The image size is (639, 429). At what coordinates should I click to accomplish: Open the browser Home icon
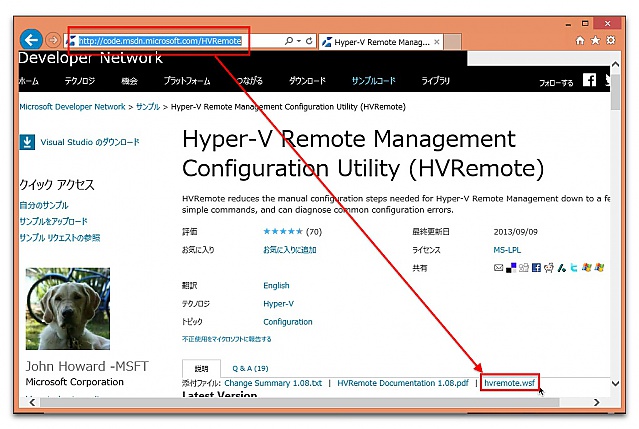click(x=580, y=40)
